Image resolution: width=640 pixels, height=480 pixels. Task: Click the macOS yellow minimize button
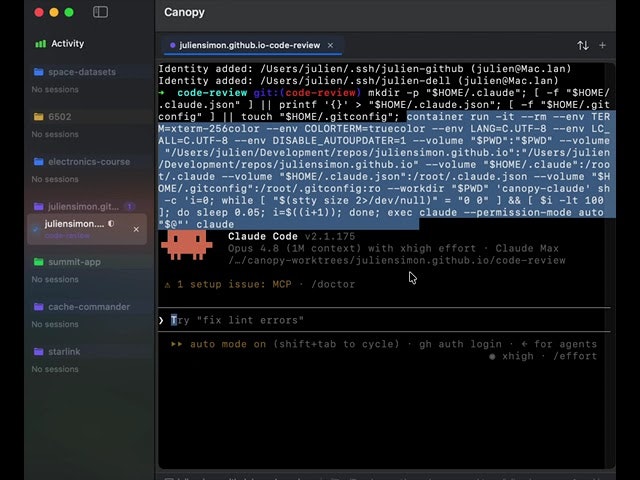[x=54, y=12]
